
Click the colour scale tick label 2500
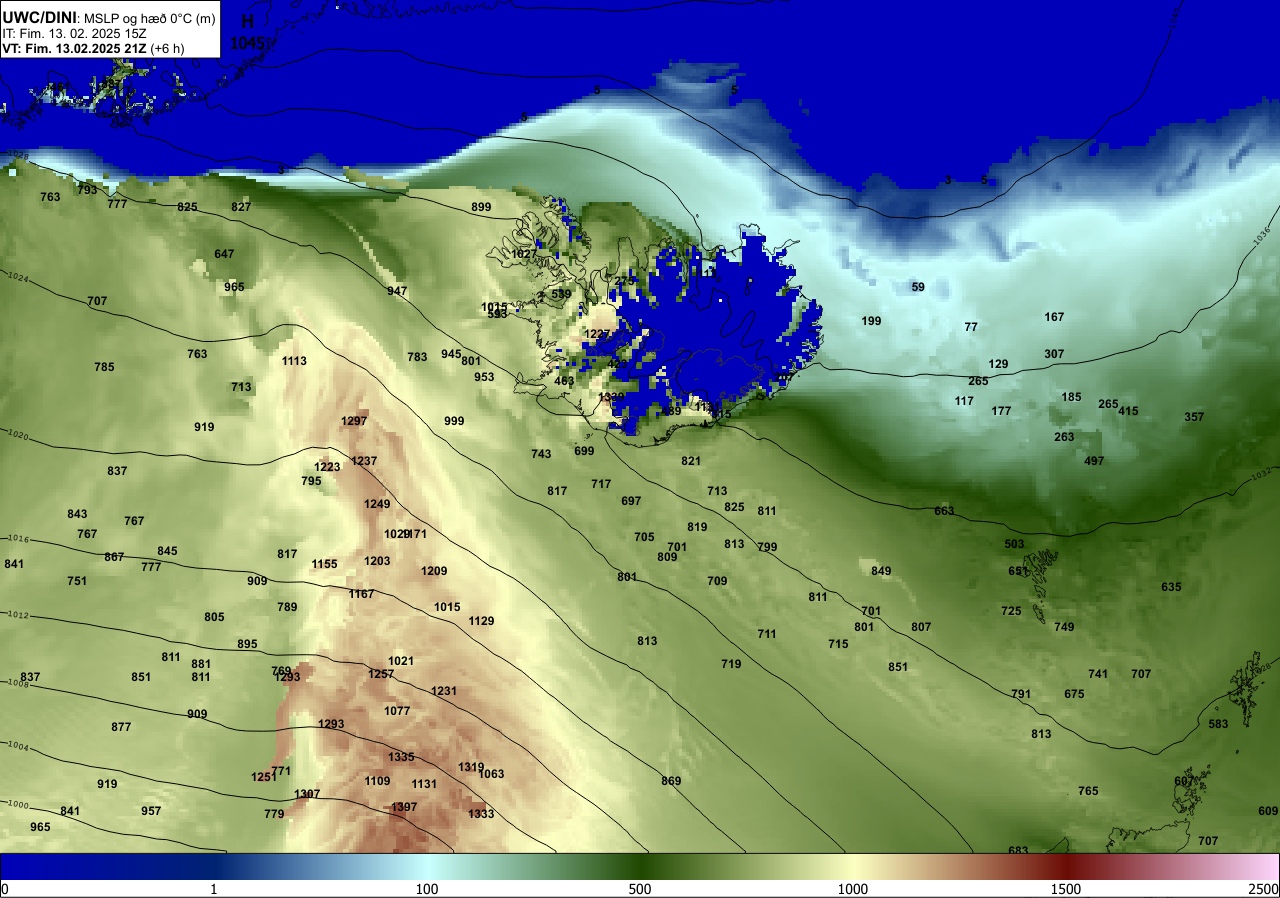point(1264,889)
